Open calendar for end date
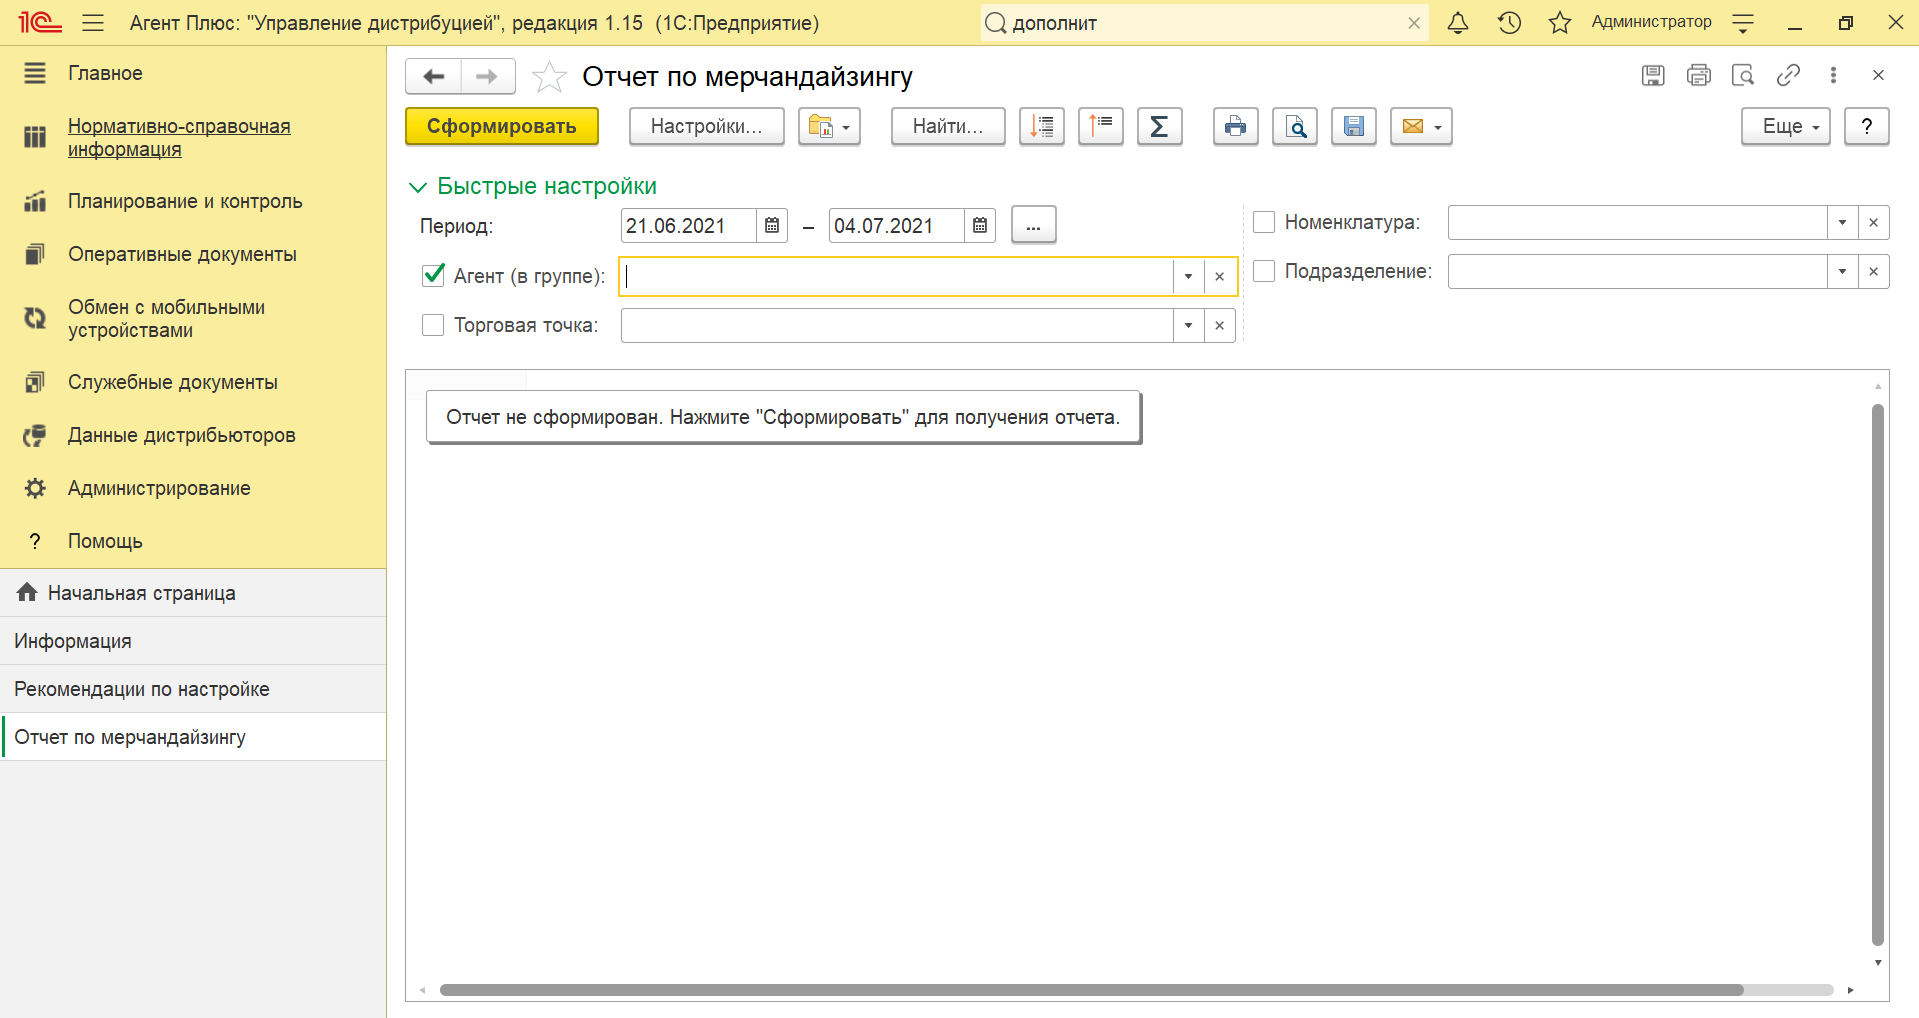Screen dimensions: 1919x1018 (x=980, y=226)
